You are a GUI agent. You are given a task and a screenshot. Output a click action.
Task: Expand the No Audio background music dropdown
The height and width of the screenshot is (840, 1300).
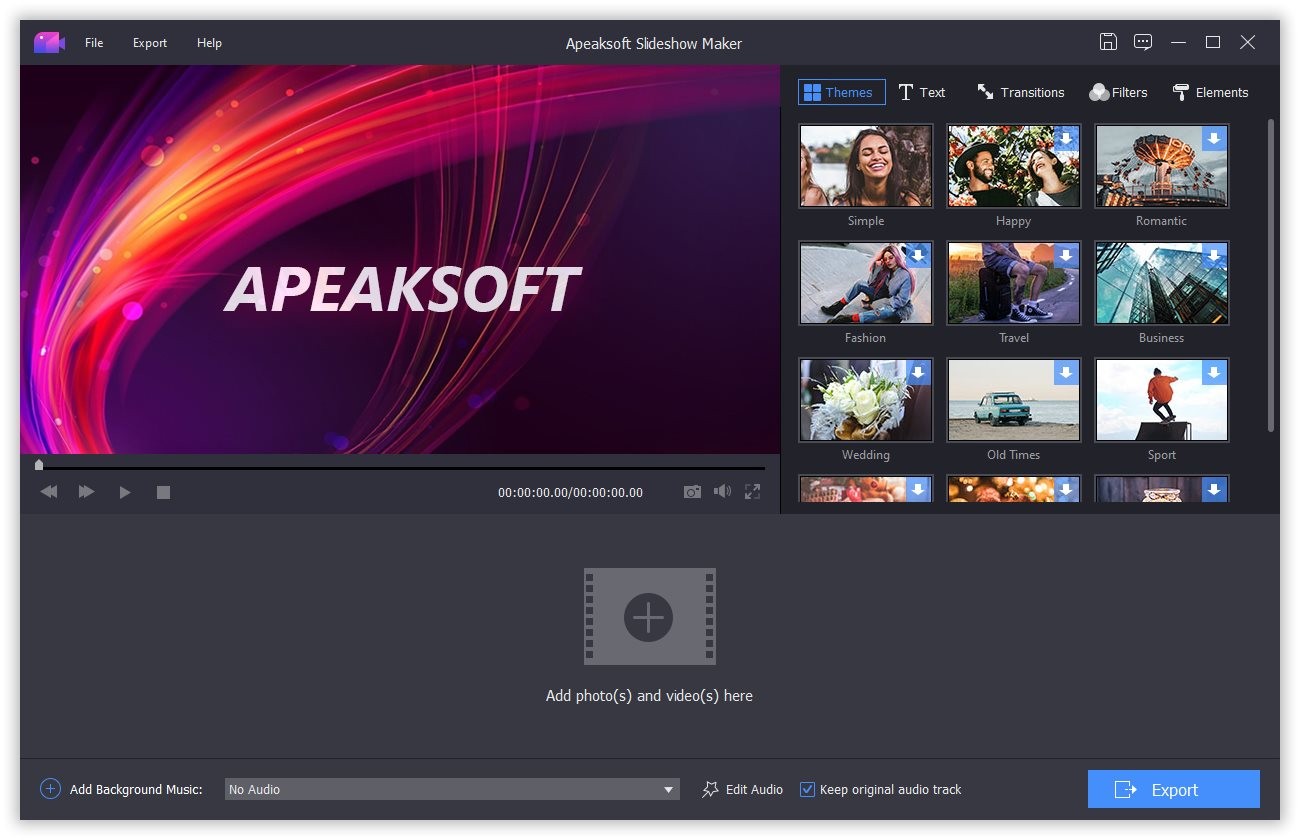tap(452, 789)
